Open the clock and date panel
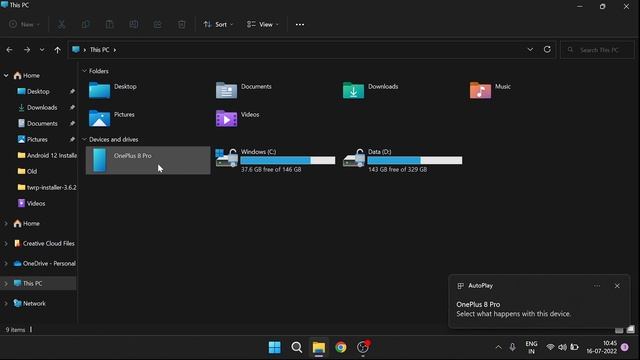This screenshot has width=640, height=360. [602, 347]
